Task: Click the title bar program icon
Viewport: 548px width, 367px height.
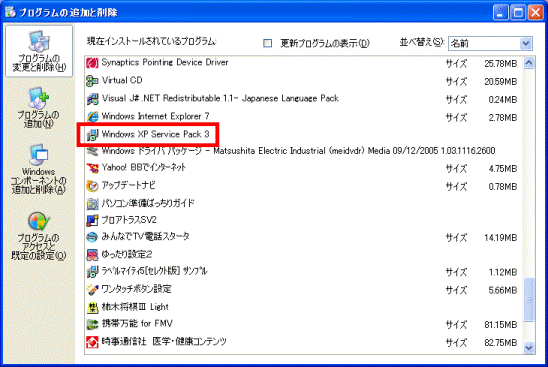Action: (x=10, y=12)
